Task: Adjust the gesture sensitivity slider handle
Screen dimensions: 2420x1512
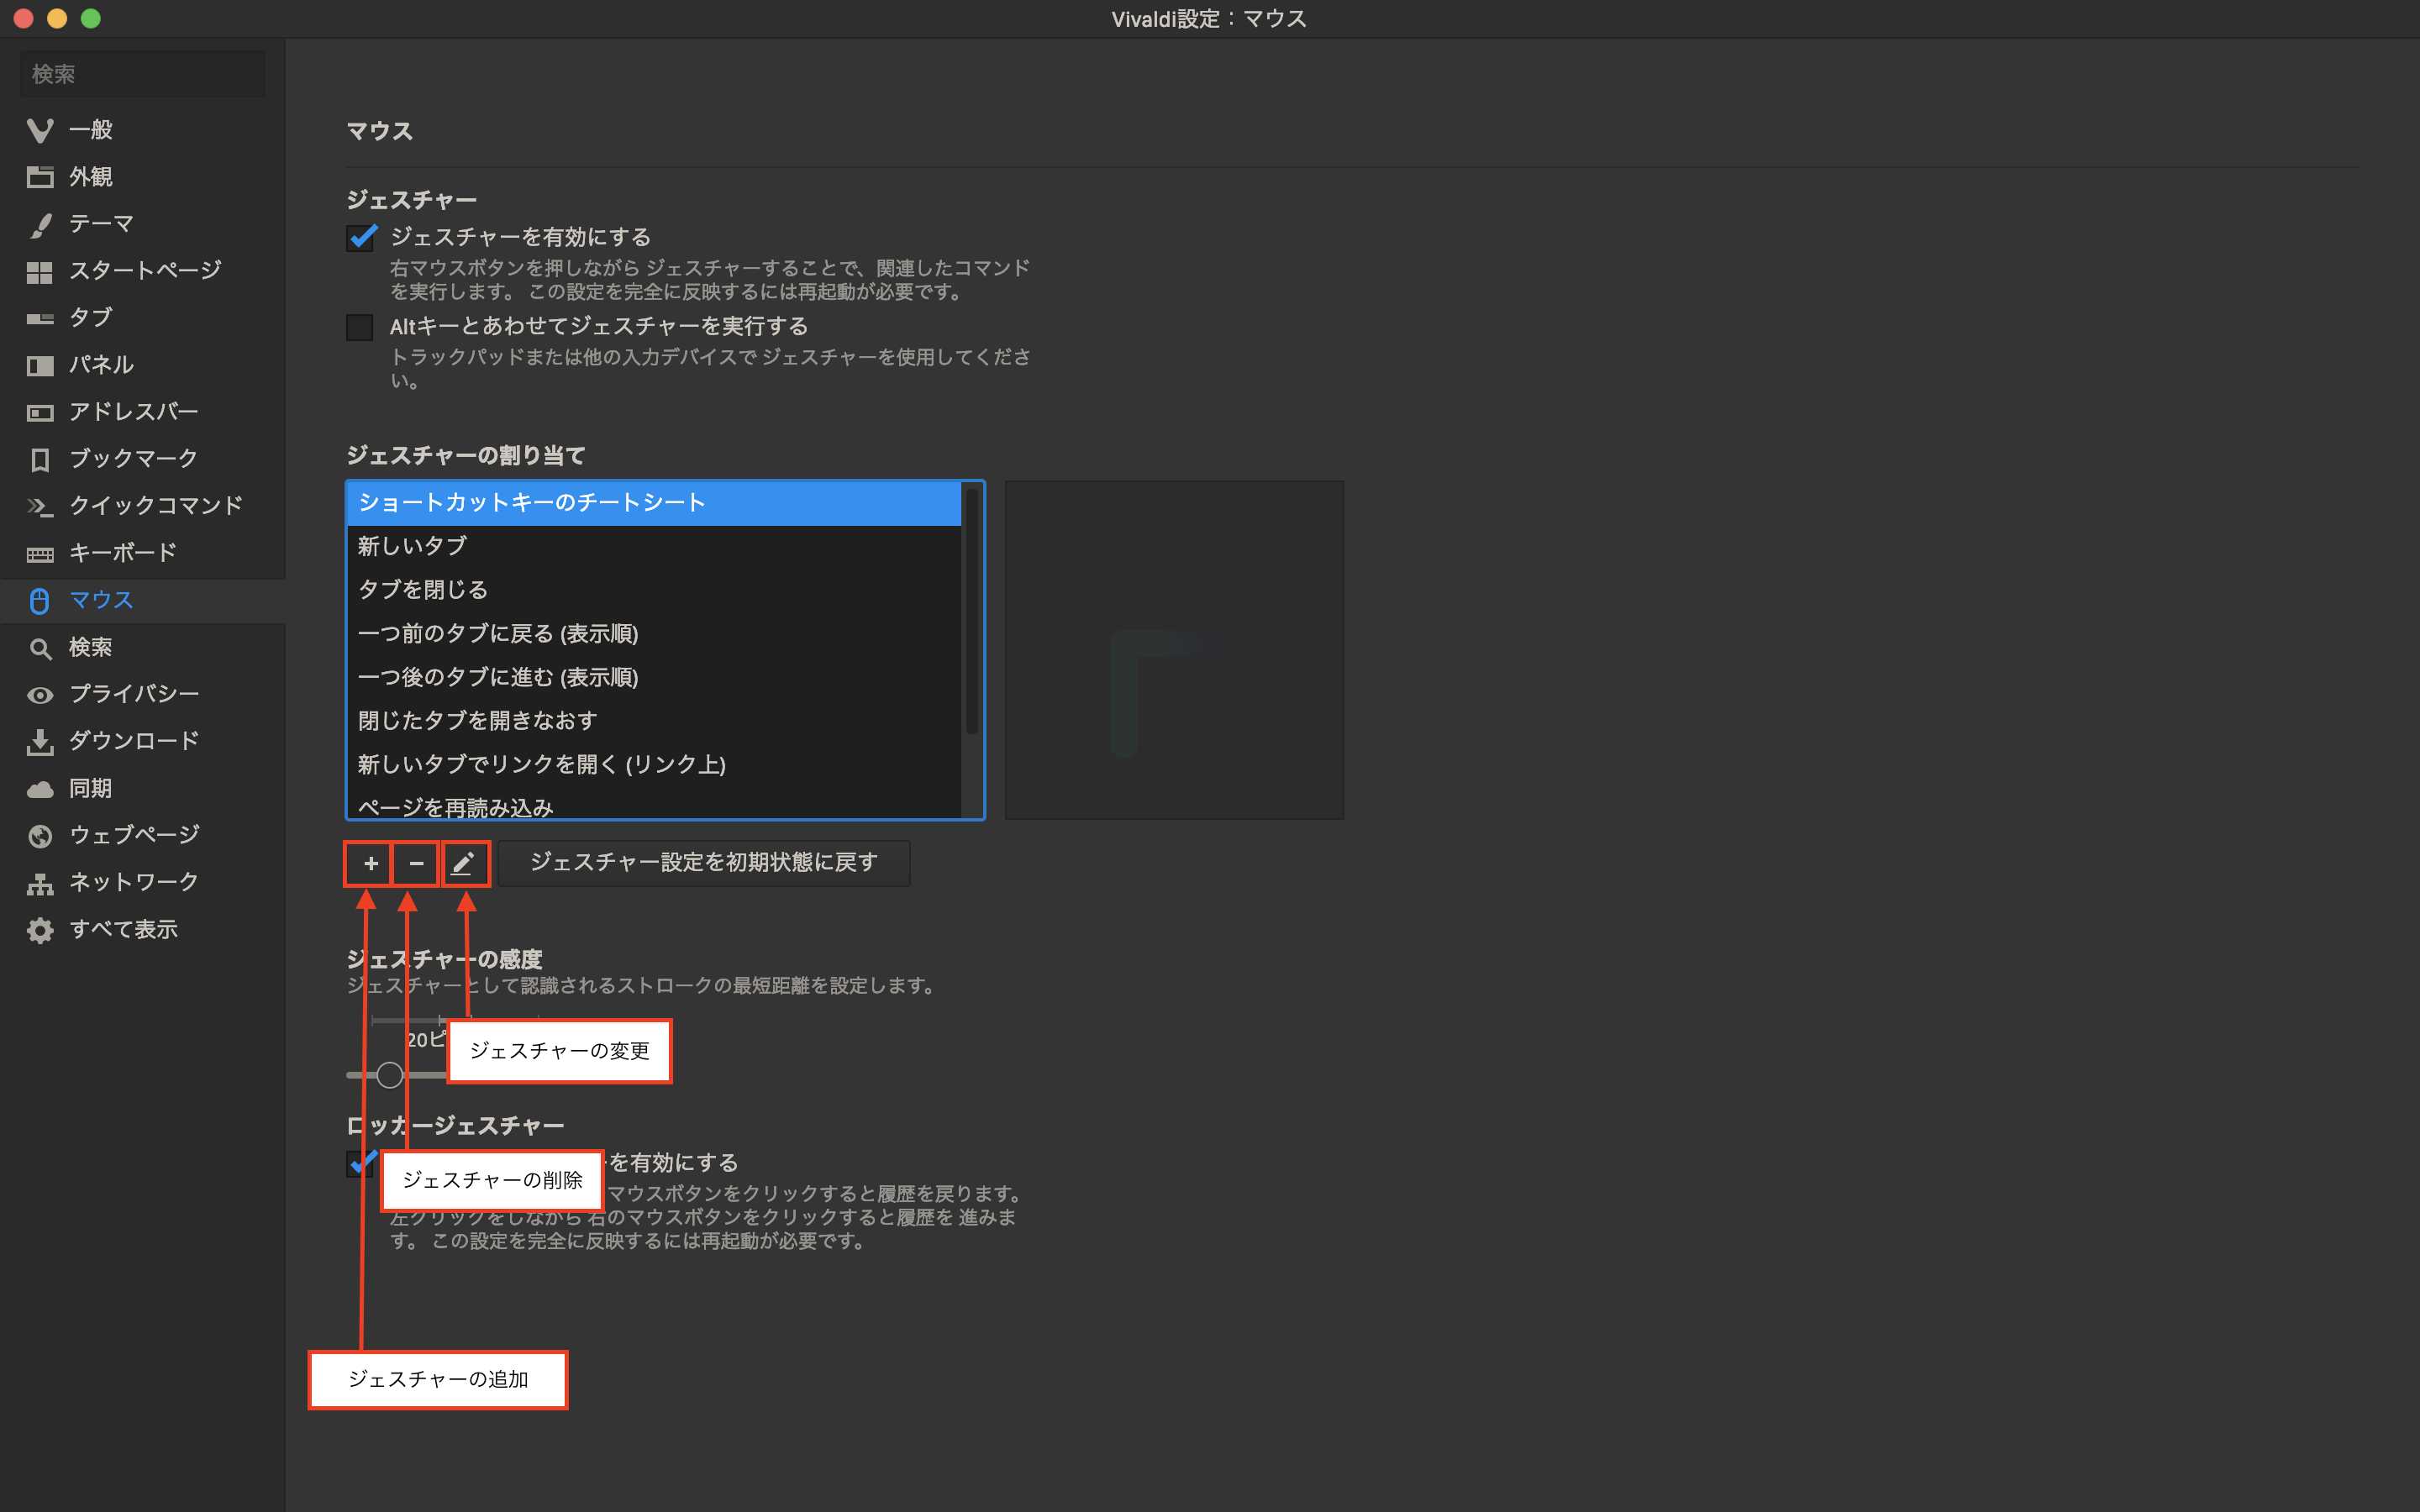Action: [x=389, y=1075]
